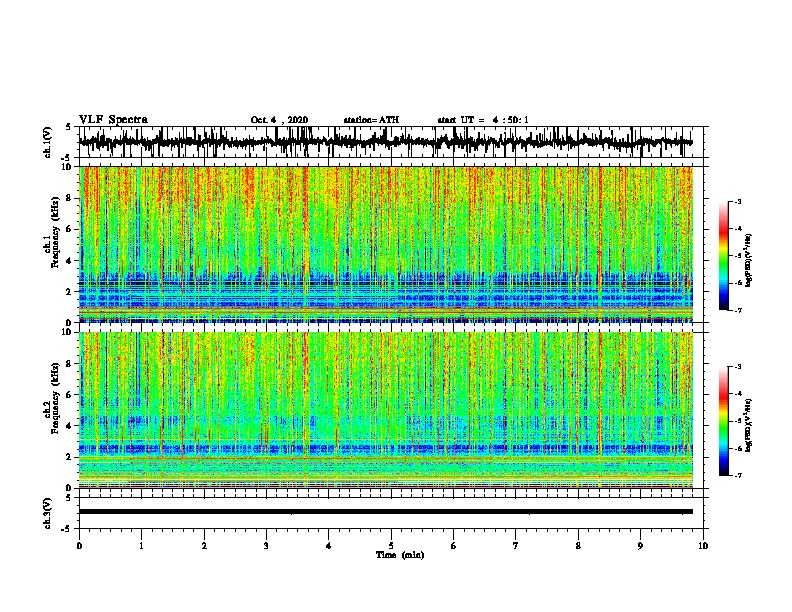
Task: Click the "-7" label on the ch.1 colorbar
Action: [737, 310]
